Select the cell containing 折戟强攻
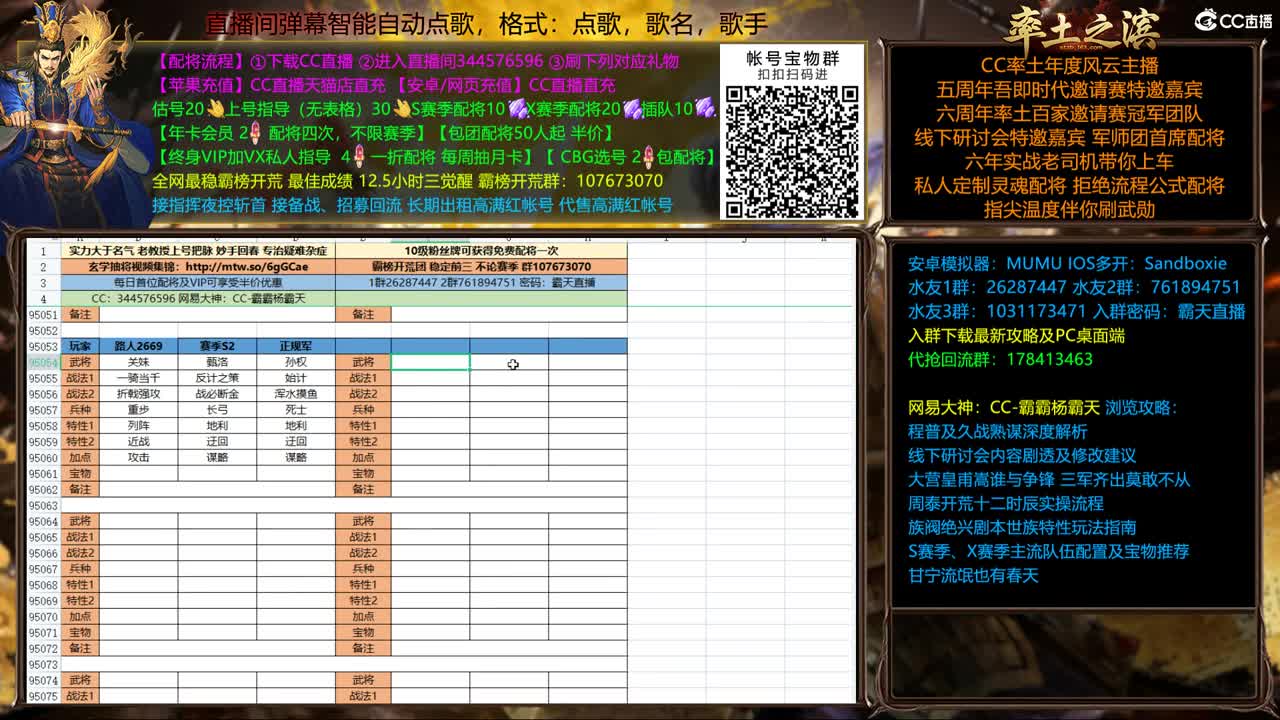 point(138,394)
